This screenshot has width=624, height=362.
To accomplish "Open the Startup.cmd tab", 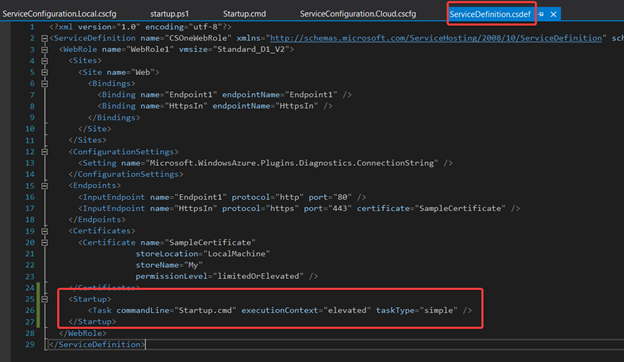I will point(244,14).
